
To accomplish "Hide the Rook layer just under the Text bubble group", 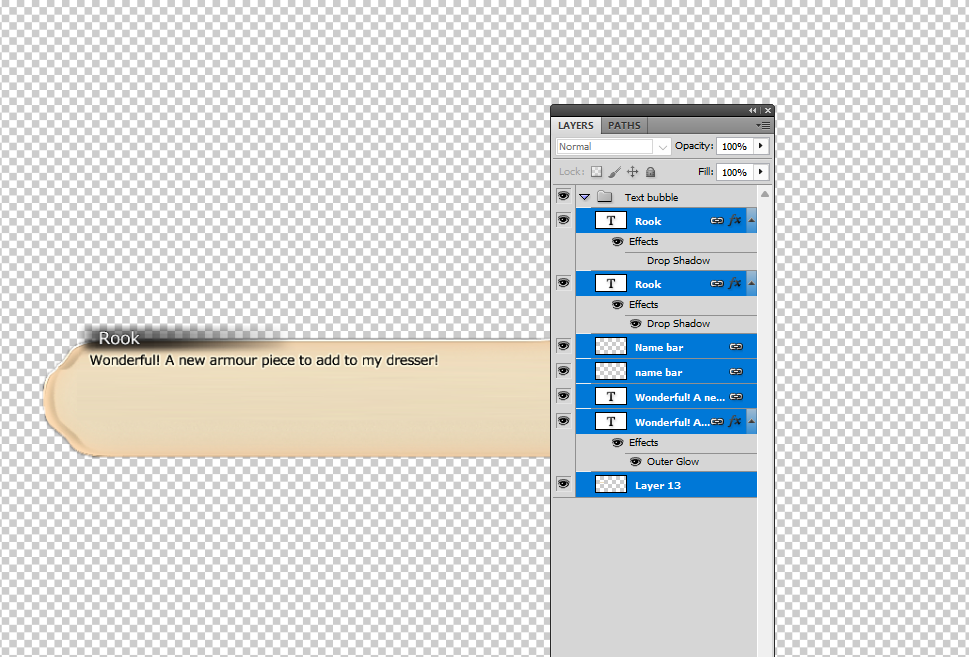I will tap(563, 219).
